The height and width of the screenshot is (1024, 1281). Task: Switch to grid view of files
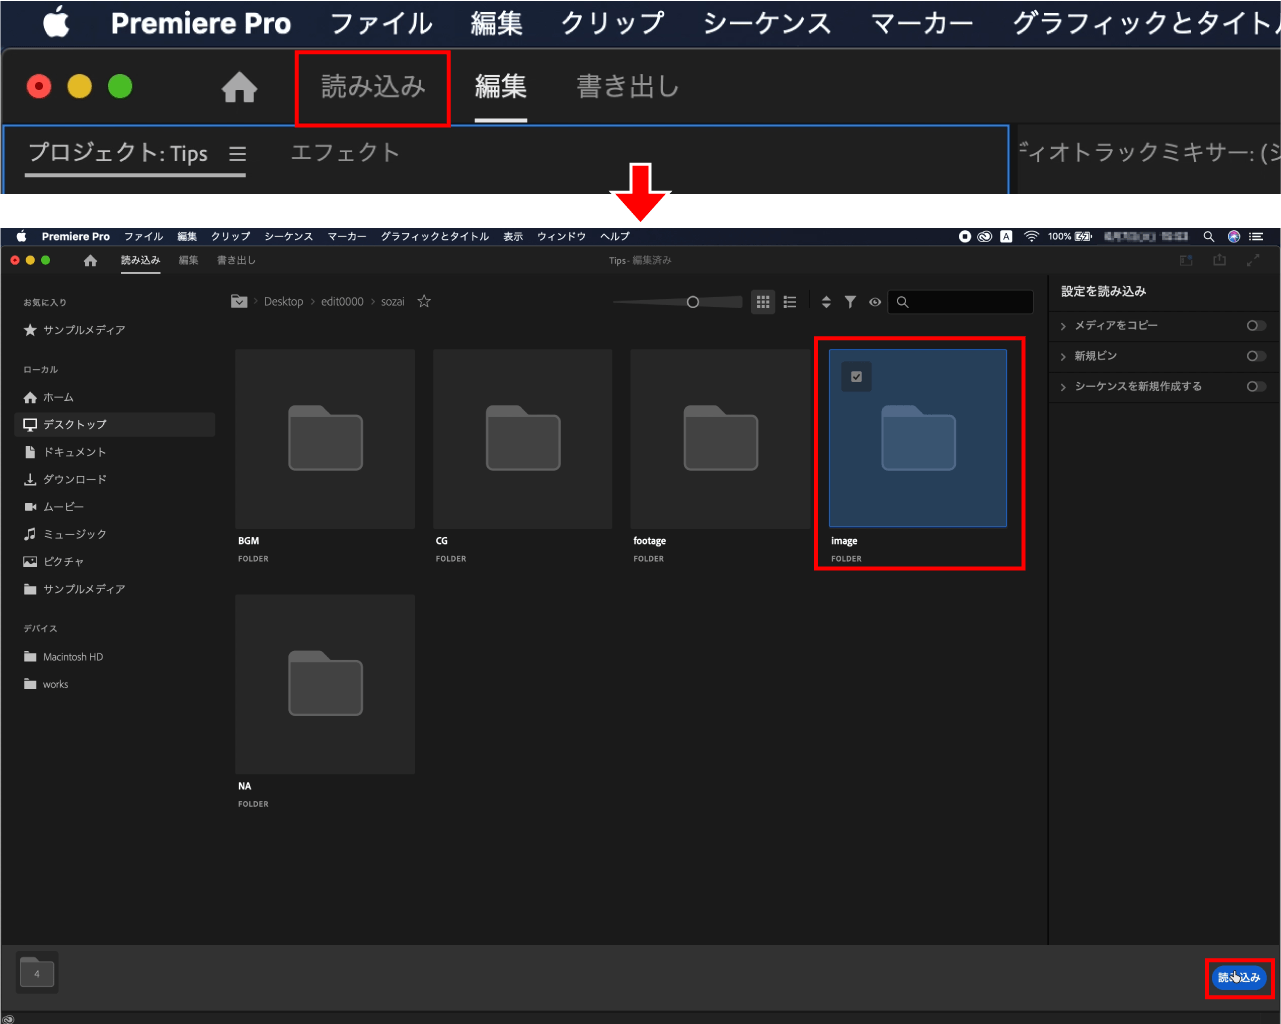(763, 301)
